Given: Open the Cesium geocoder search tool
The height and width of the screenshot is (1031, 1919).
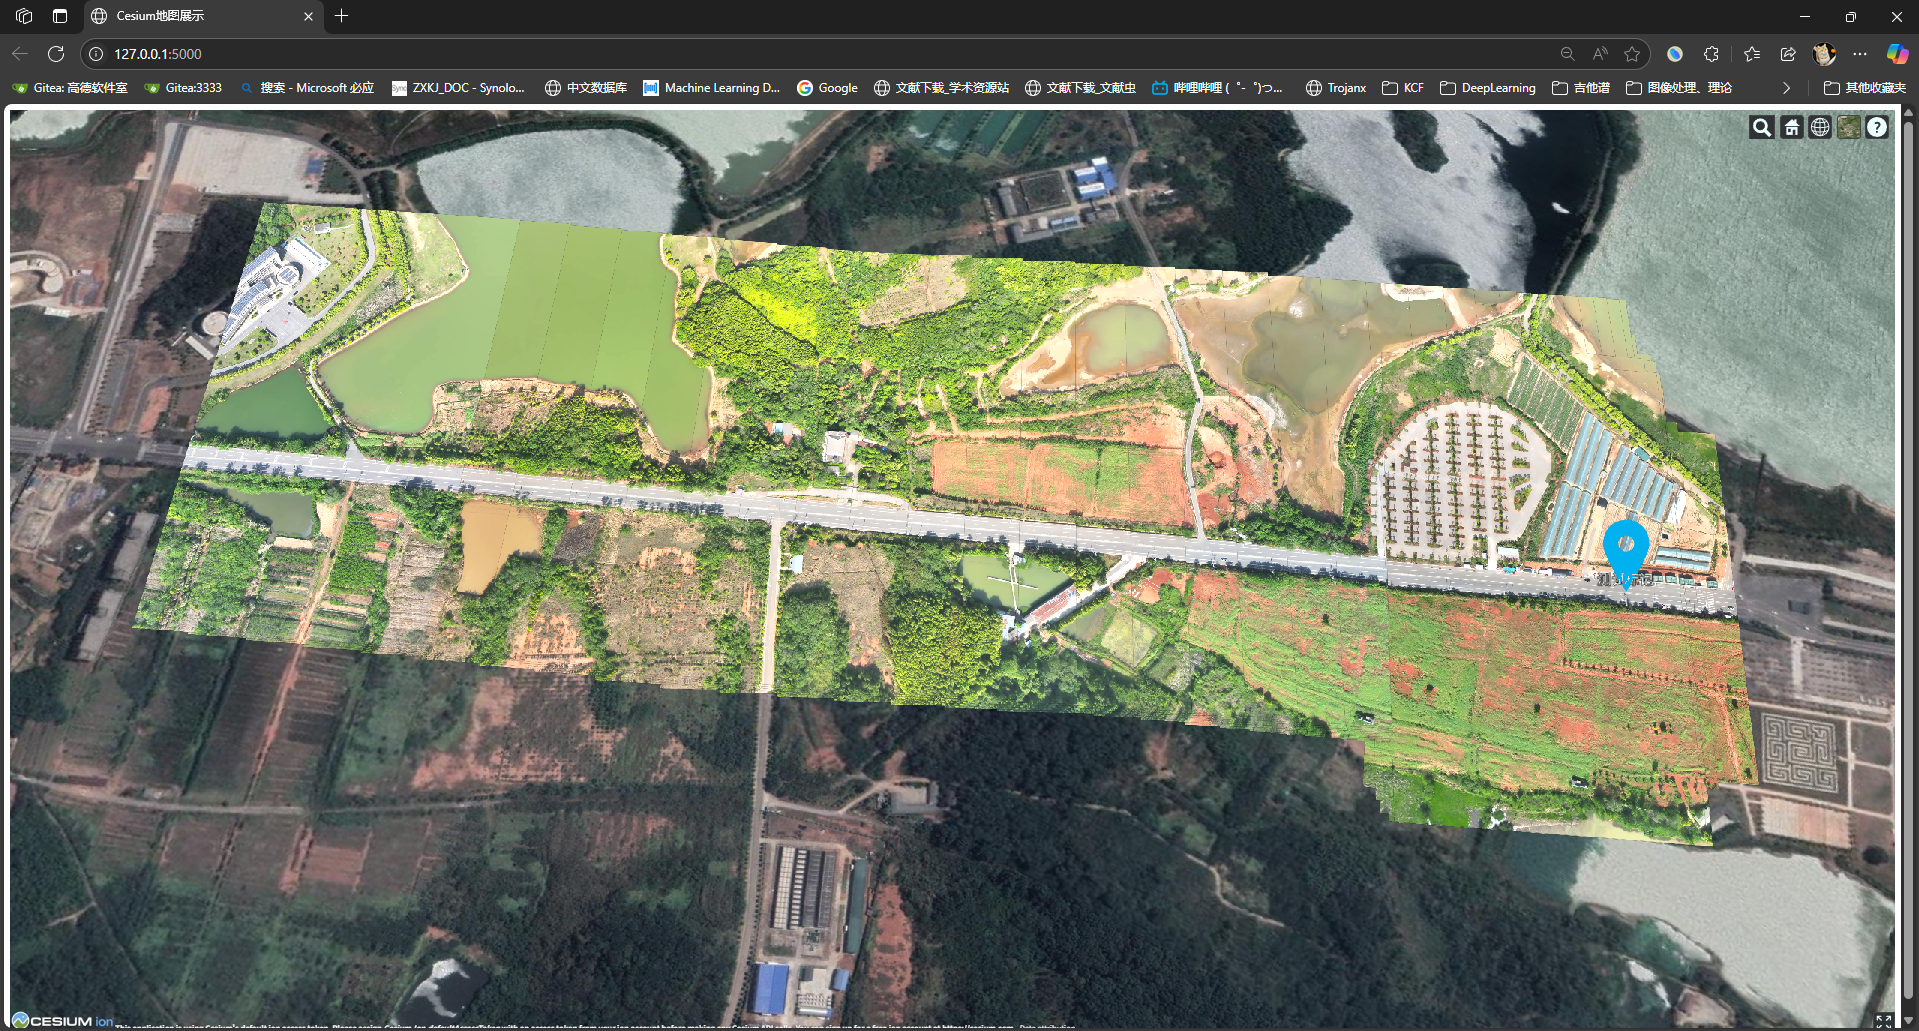Looking at the screenshot, I should point(1761,127).
